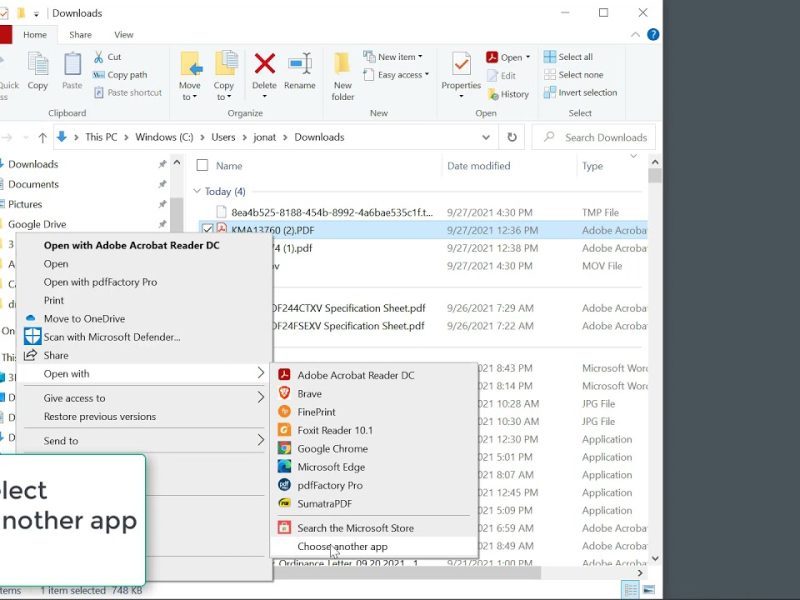Select Documents in the navigation pane

point(33,184)
